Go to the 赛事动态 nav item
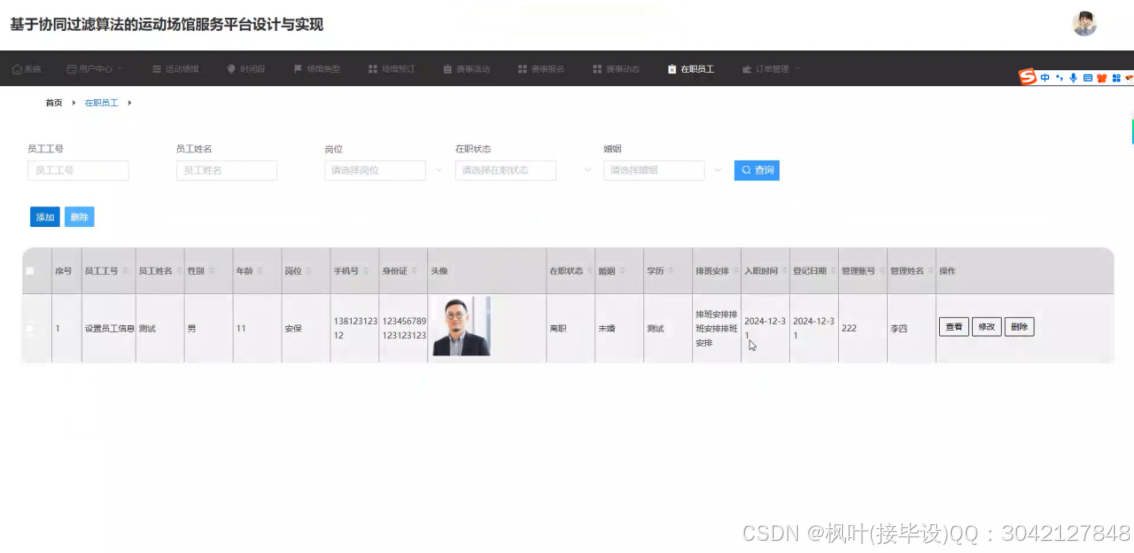The height and width of the screenshot is (553, 1134). click(x=616, y=69)
